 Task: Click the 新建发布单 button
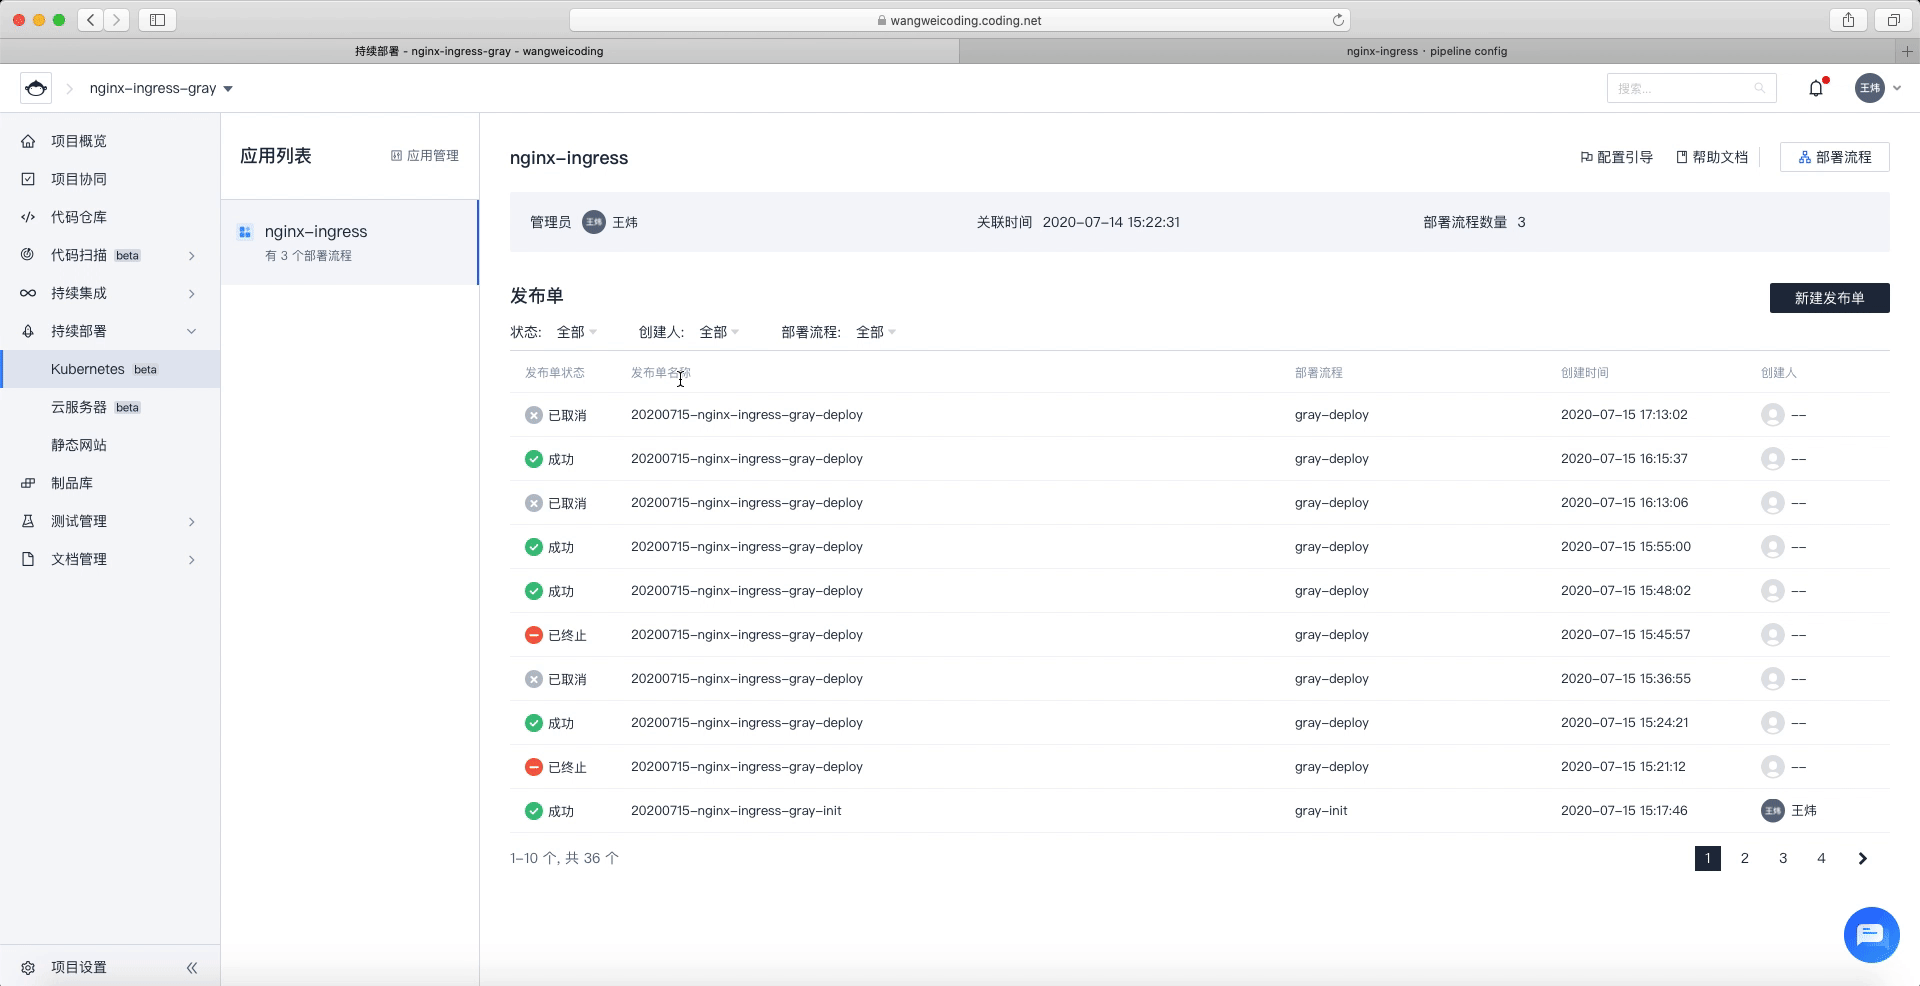click(1829, 298)
